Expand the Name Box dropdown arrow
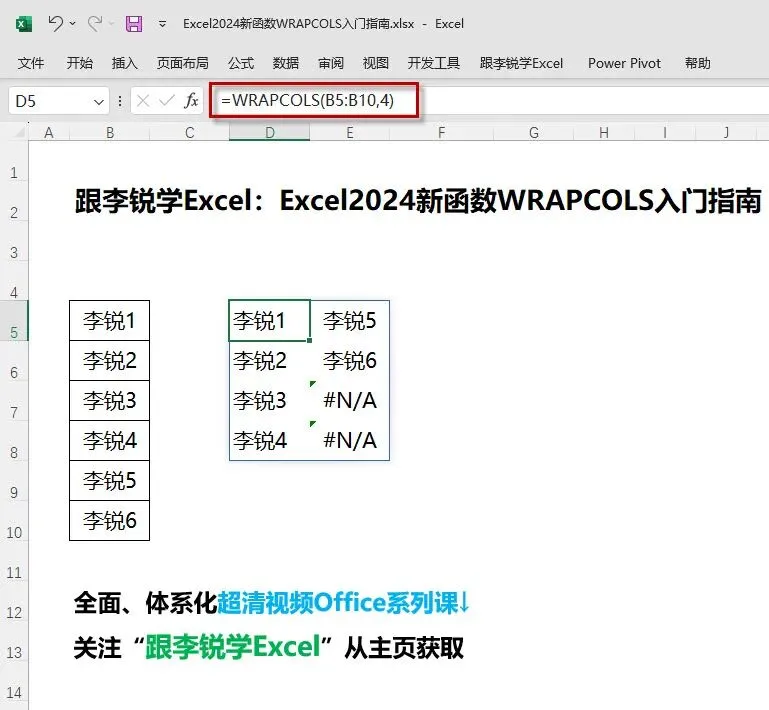 [99, 102]
